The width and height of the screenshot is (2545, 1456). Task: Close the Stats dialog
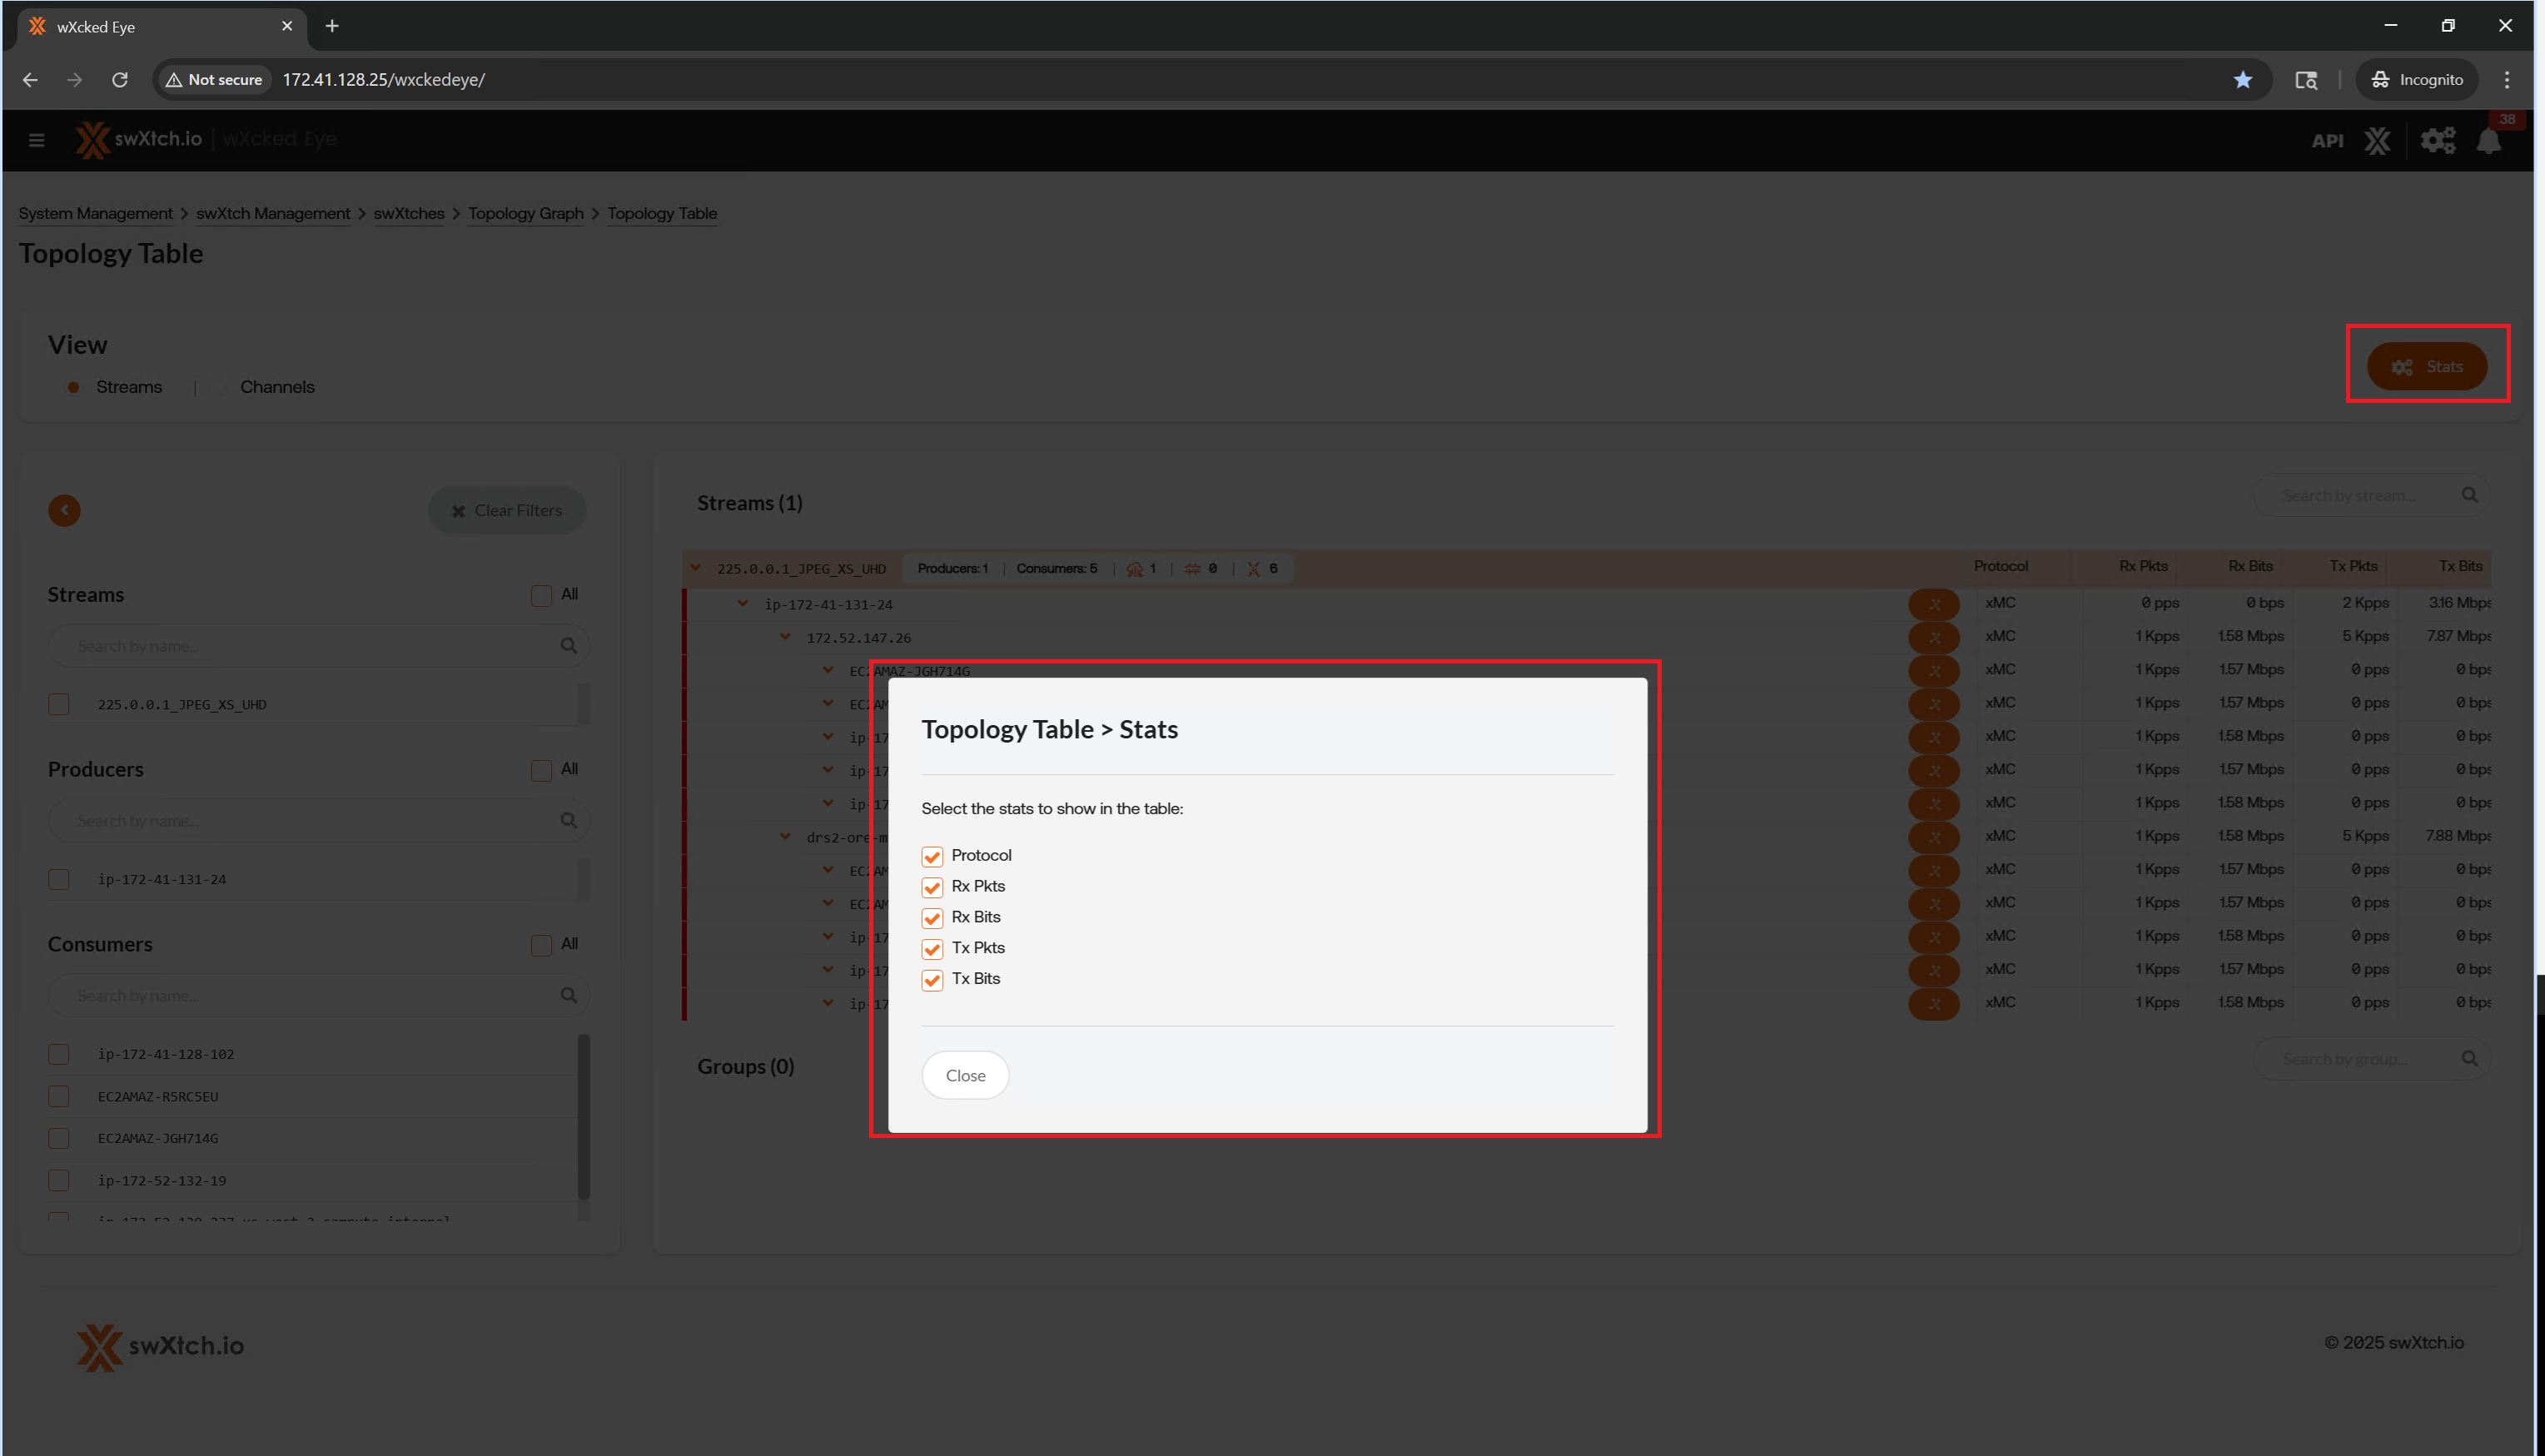point(964,1075)
